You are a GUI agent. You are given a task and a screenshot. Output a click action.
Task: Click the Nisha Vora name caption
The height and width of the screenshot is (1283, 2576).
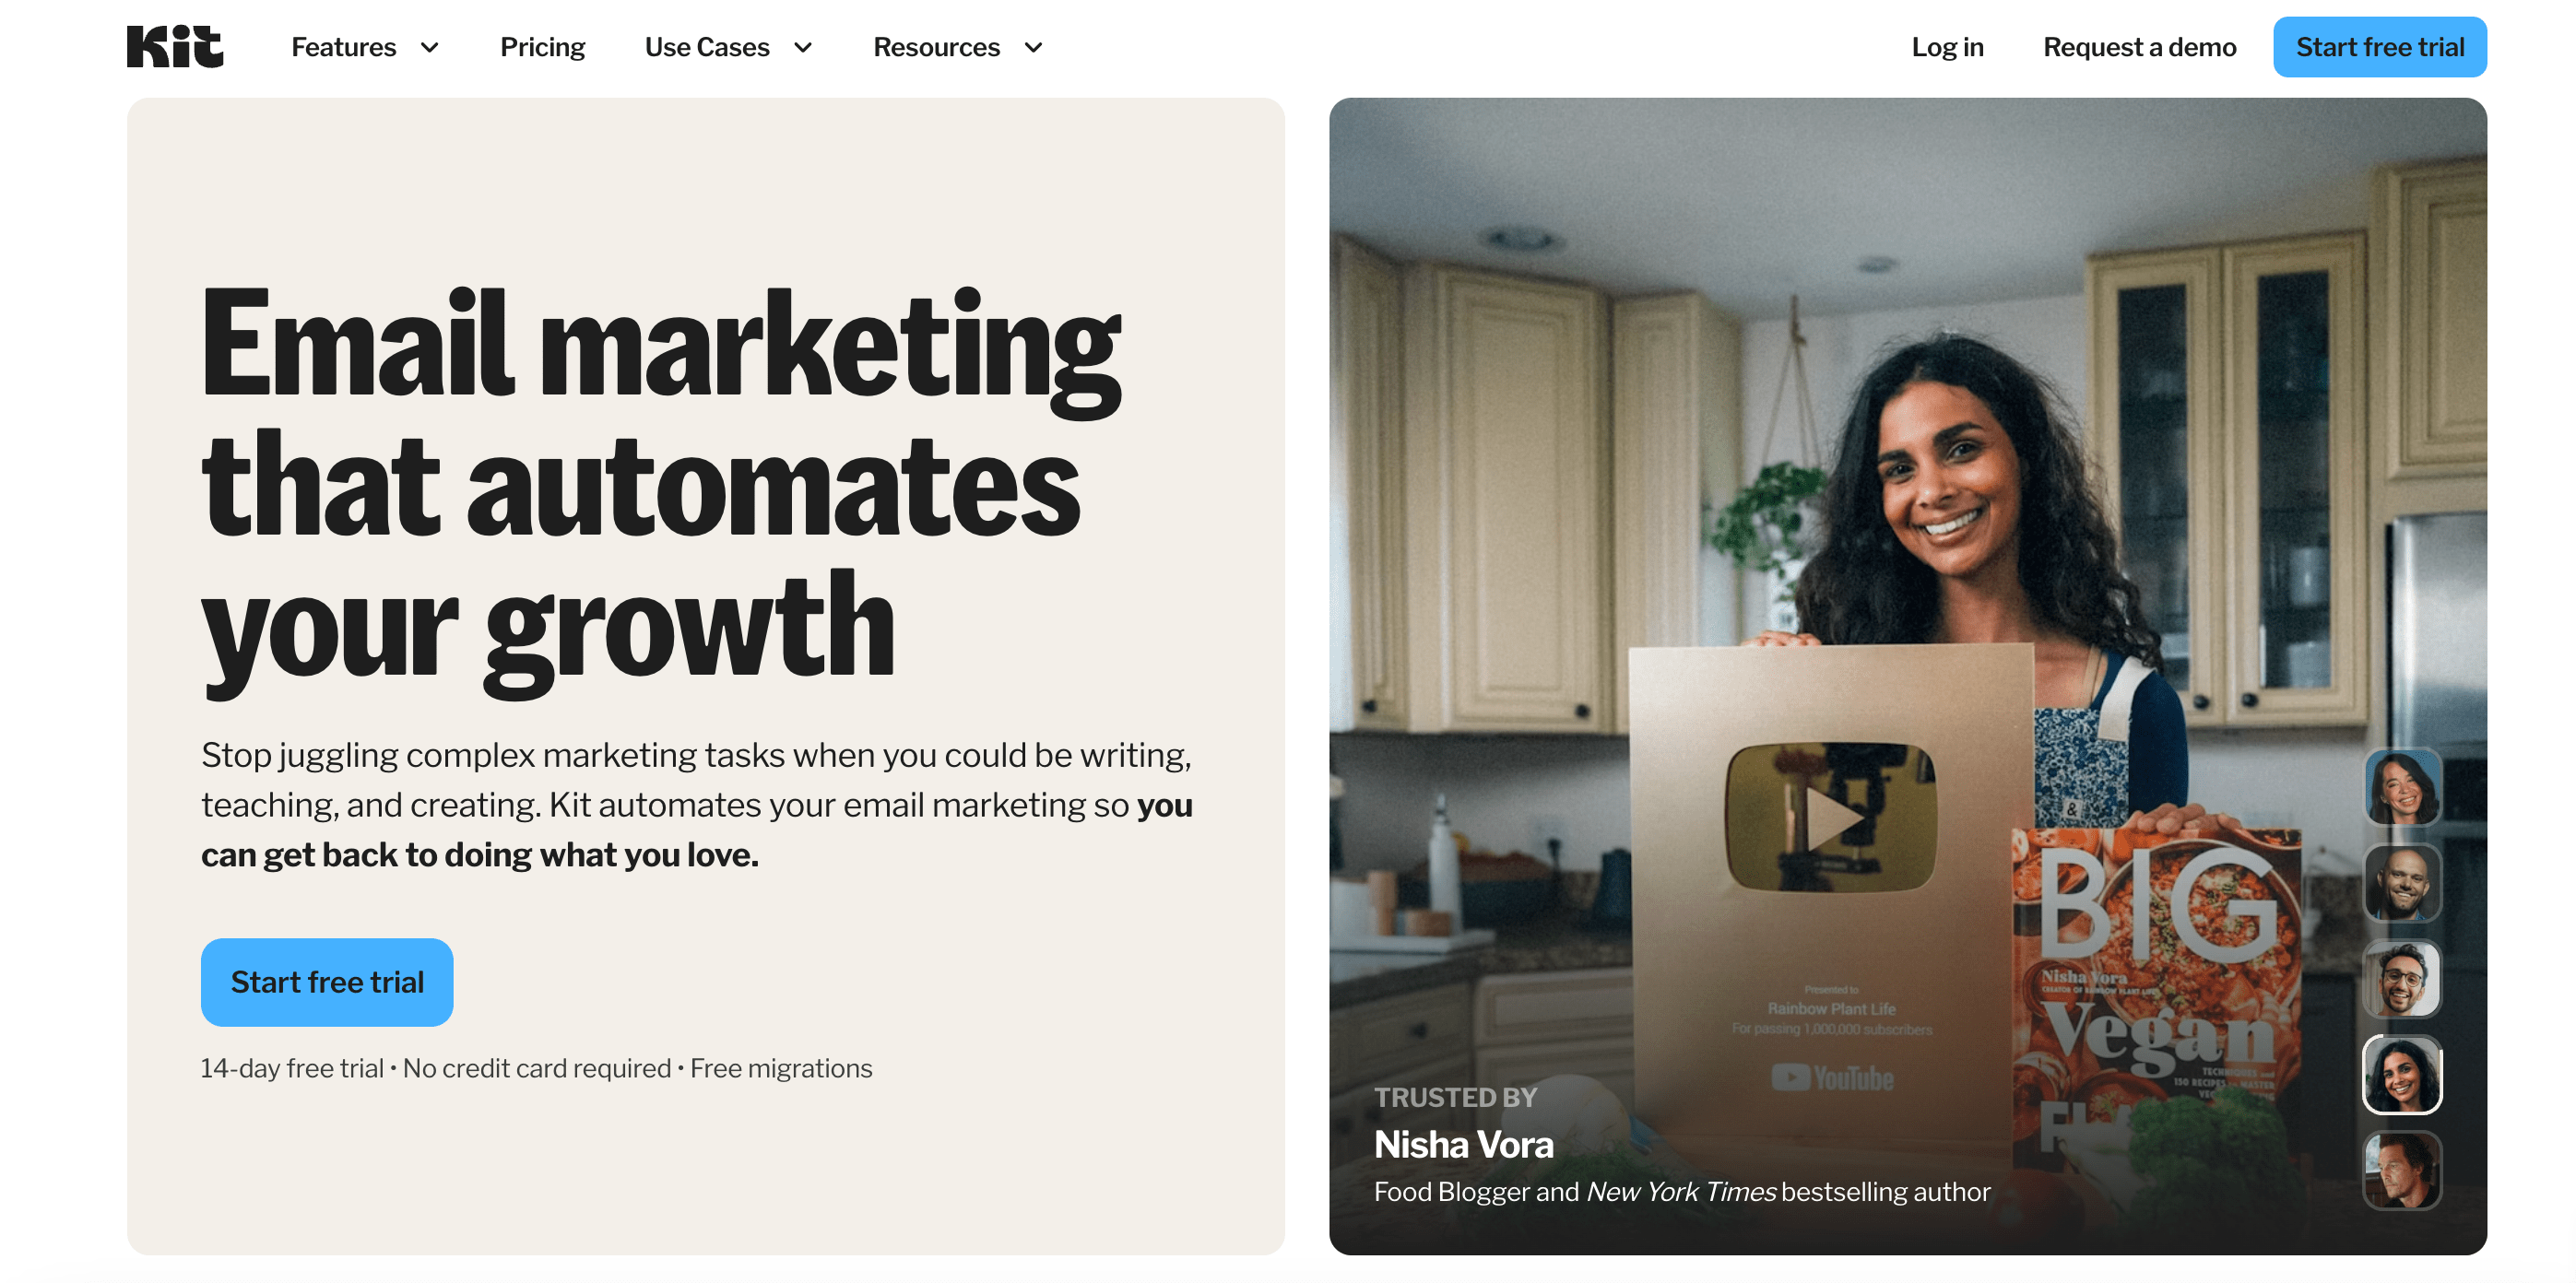click(x=1464, y=1144)
